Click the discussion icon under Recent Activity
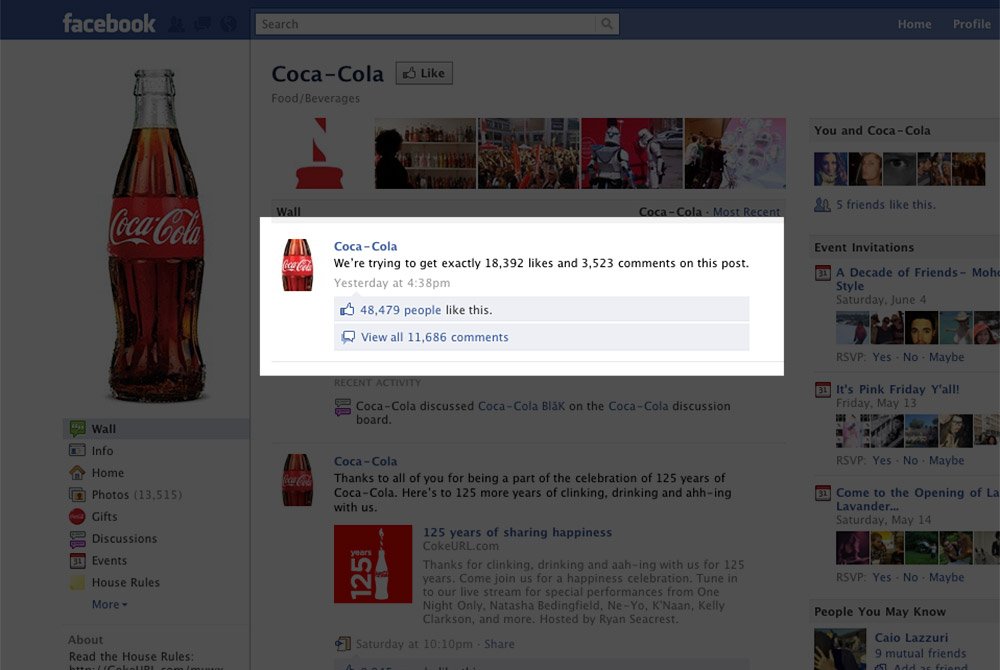The image size is (1000, 670). tap(342, 407)
